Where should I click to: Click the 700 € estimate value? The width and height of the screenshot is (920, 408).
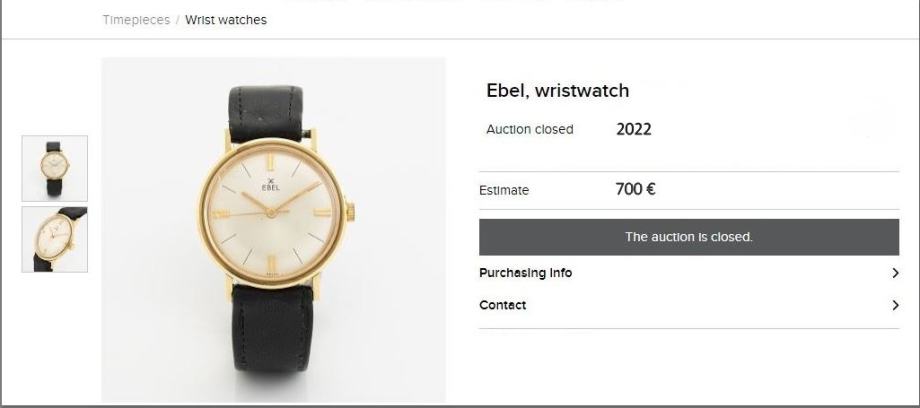(x=635, y=189)
